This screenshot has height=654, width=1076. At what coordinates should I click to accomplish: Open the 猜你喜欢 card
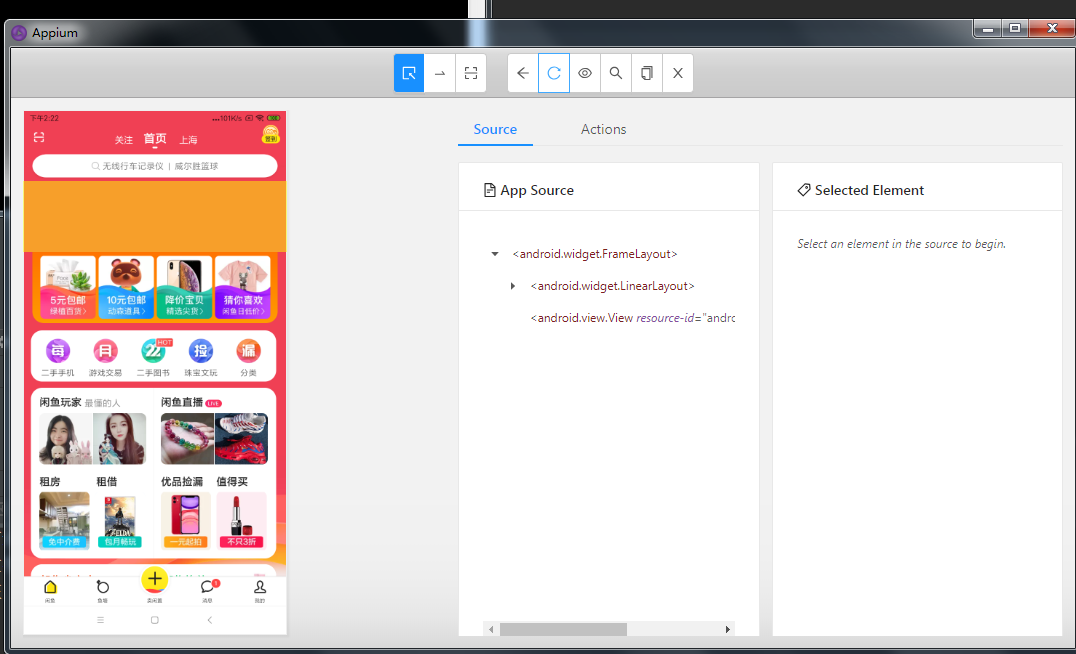coord(243,287)
